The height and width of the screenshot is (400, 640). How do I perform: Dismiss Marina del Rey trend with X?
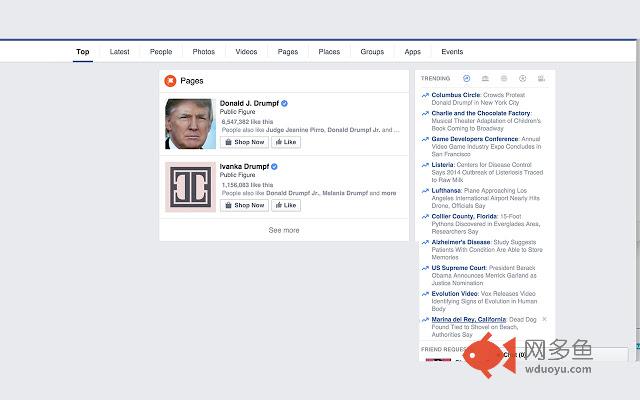(x=544, y=319)
